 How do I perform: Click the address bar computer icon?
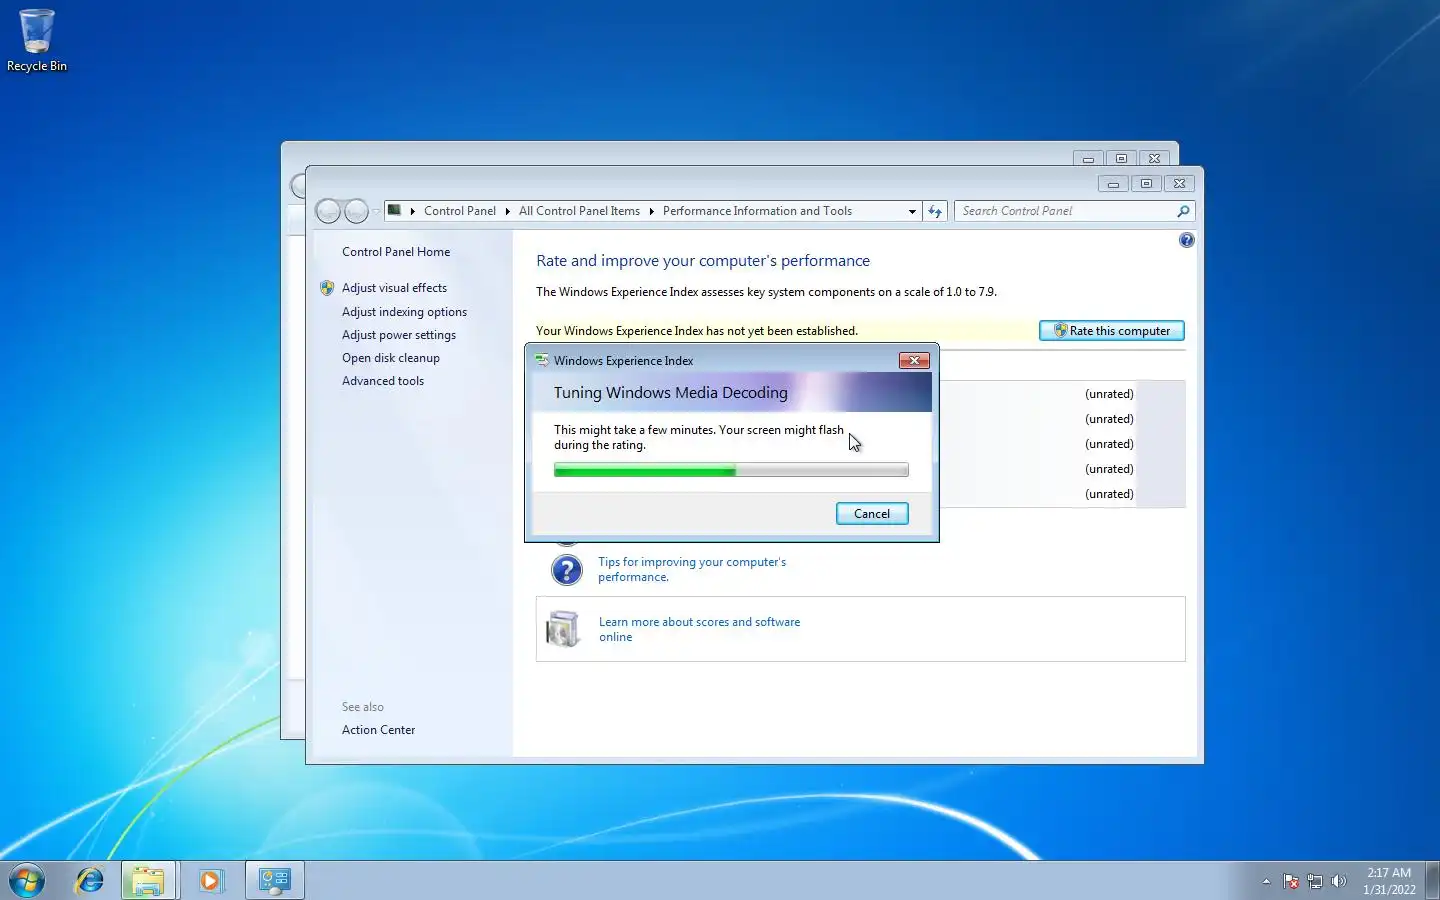tap(395, 210)
